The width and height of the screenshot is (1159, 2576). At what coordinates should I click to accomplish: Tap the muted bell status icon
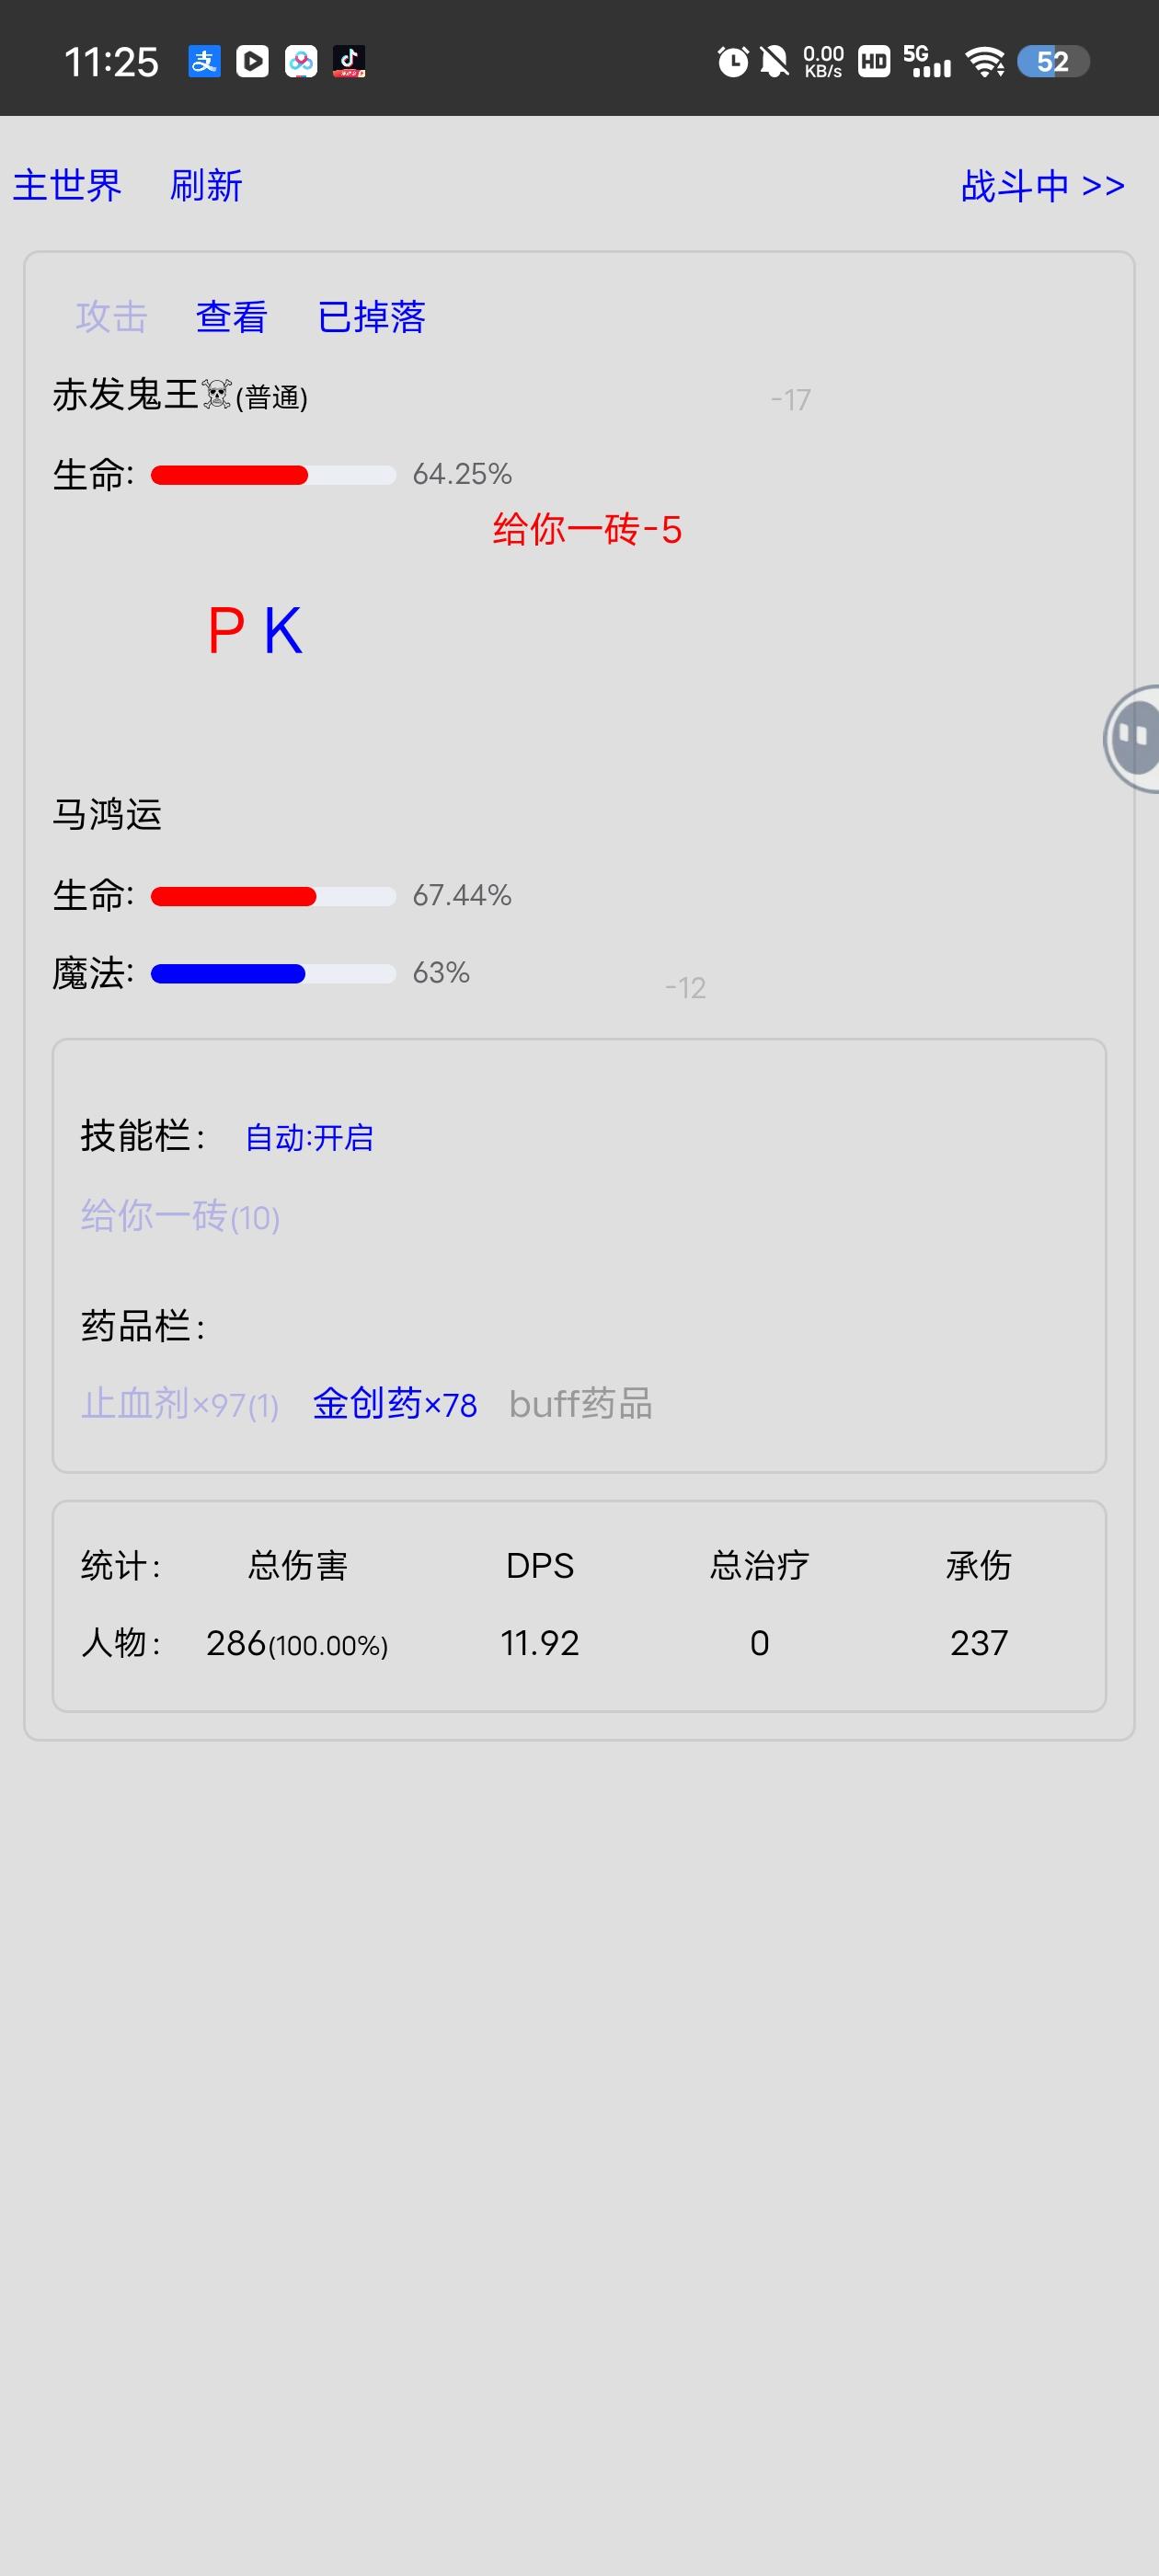[773, 62]
